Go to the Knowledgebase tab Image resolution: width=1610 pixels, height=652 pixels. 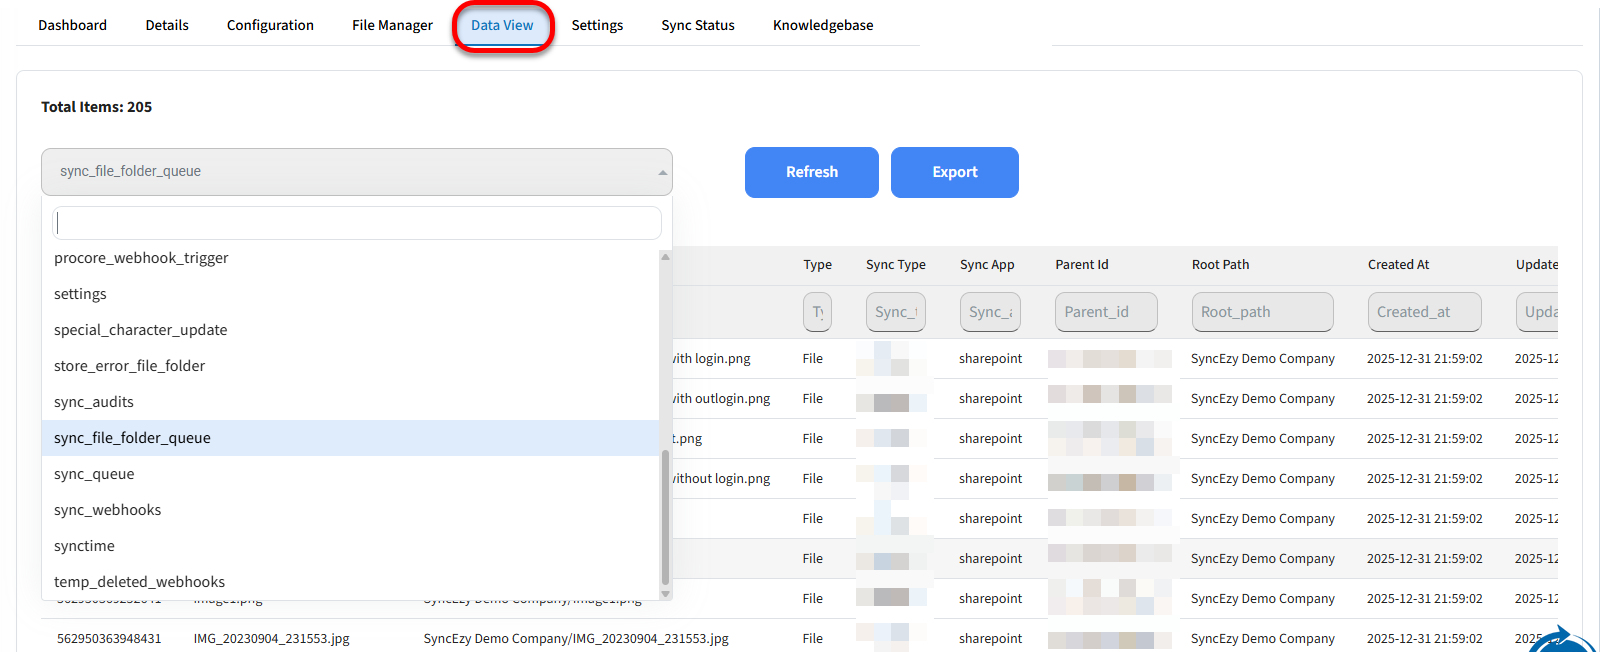pos(822,25)
